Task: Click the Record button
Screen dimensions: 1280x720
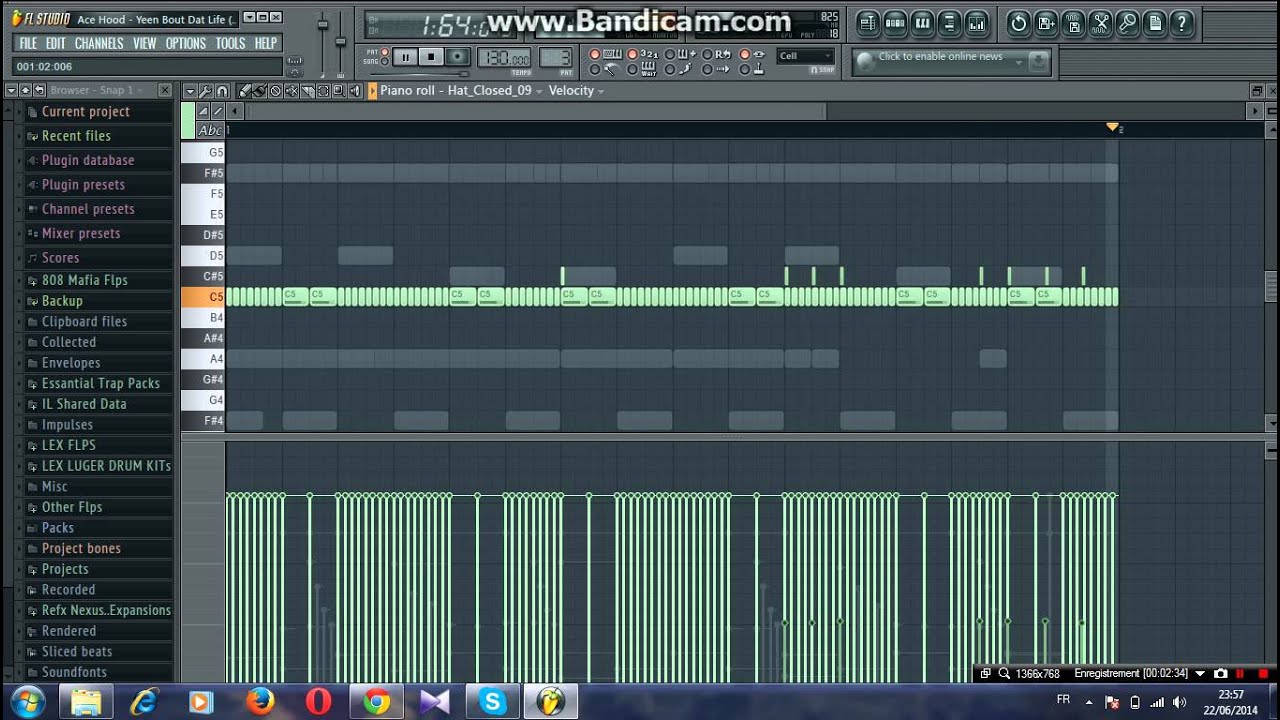Action: coord(458,57)
